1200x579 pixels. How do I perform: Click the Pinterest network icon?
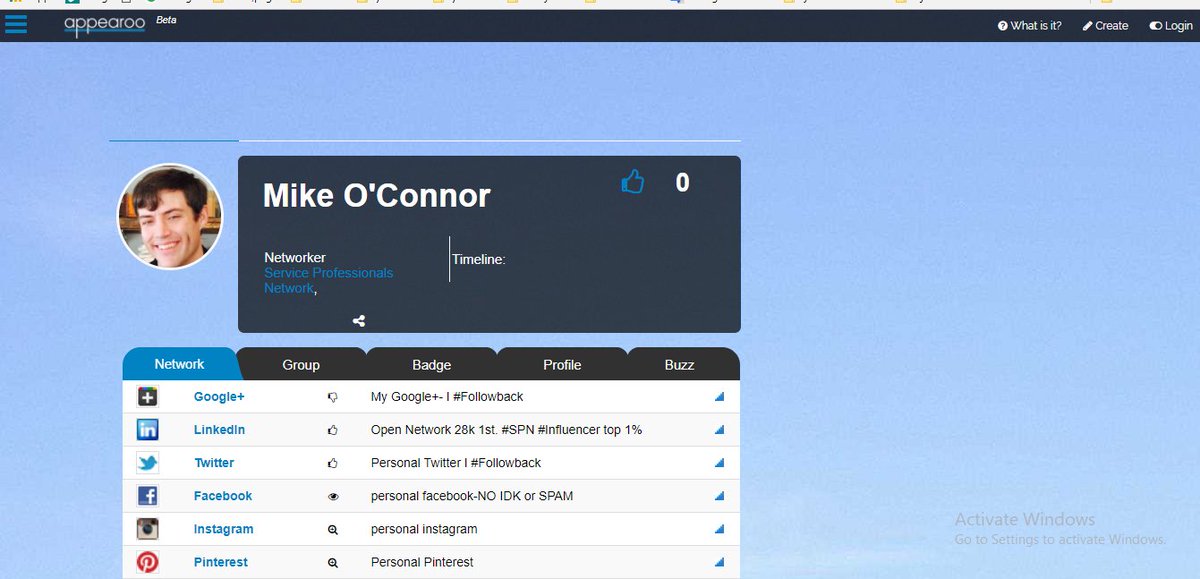(148, 562)
